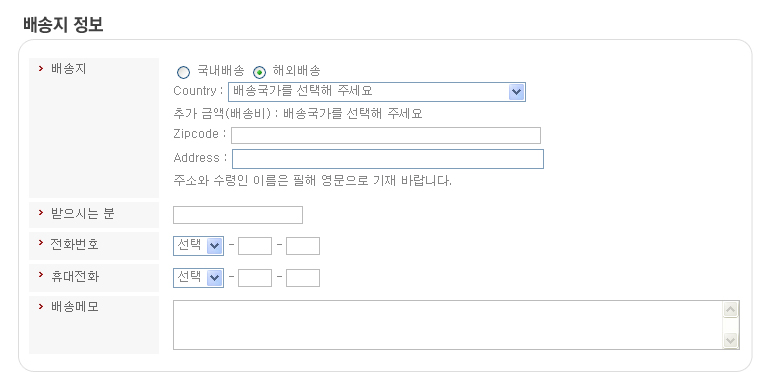Click inside the 배송메모 text area
Screen dimensions: 766x372
pyautogui.click(x=447, y=325)
